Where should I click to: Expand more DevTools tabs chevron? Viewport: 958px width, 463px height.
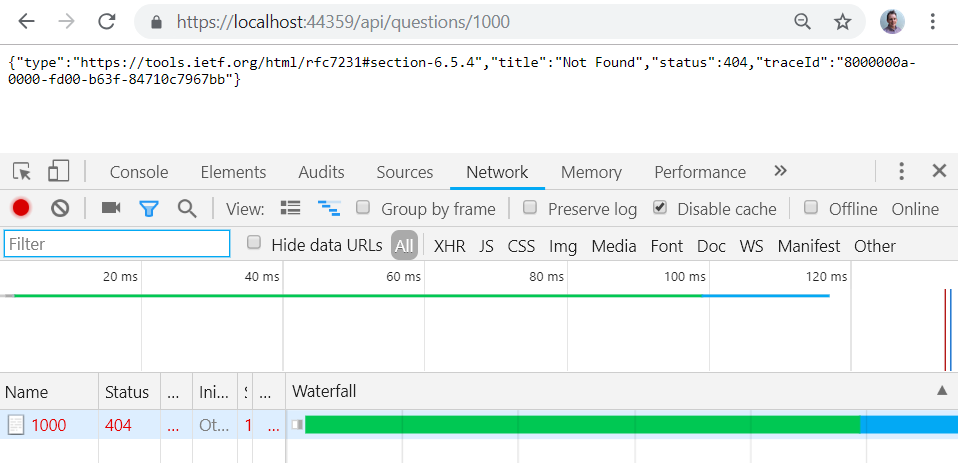coord(781,171)
